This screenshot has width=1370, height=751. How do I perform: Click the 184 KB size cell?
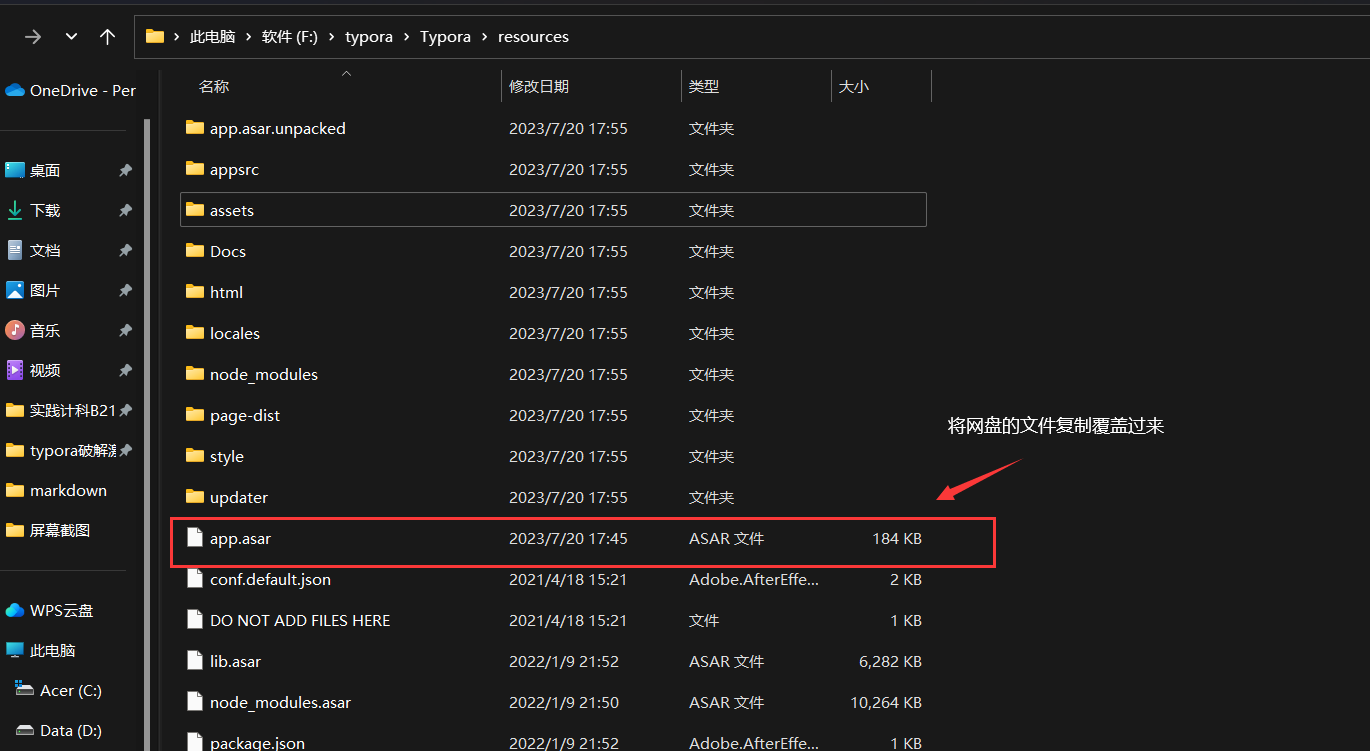click(x=897, y=538)
